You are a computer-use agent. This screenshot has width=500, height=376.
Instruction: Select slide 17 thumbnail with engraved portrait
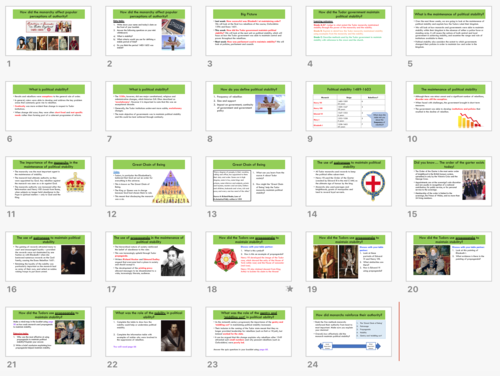(149, 257)
